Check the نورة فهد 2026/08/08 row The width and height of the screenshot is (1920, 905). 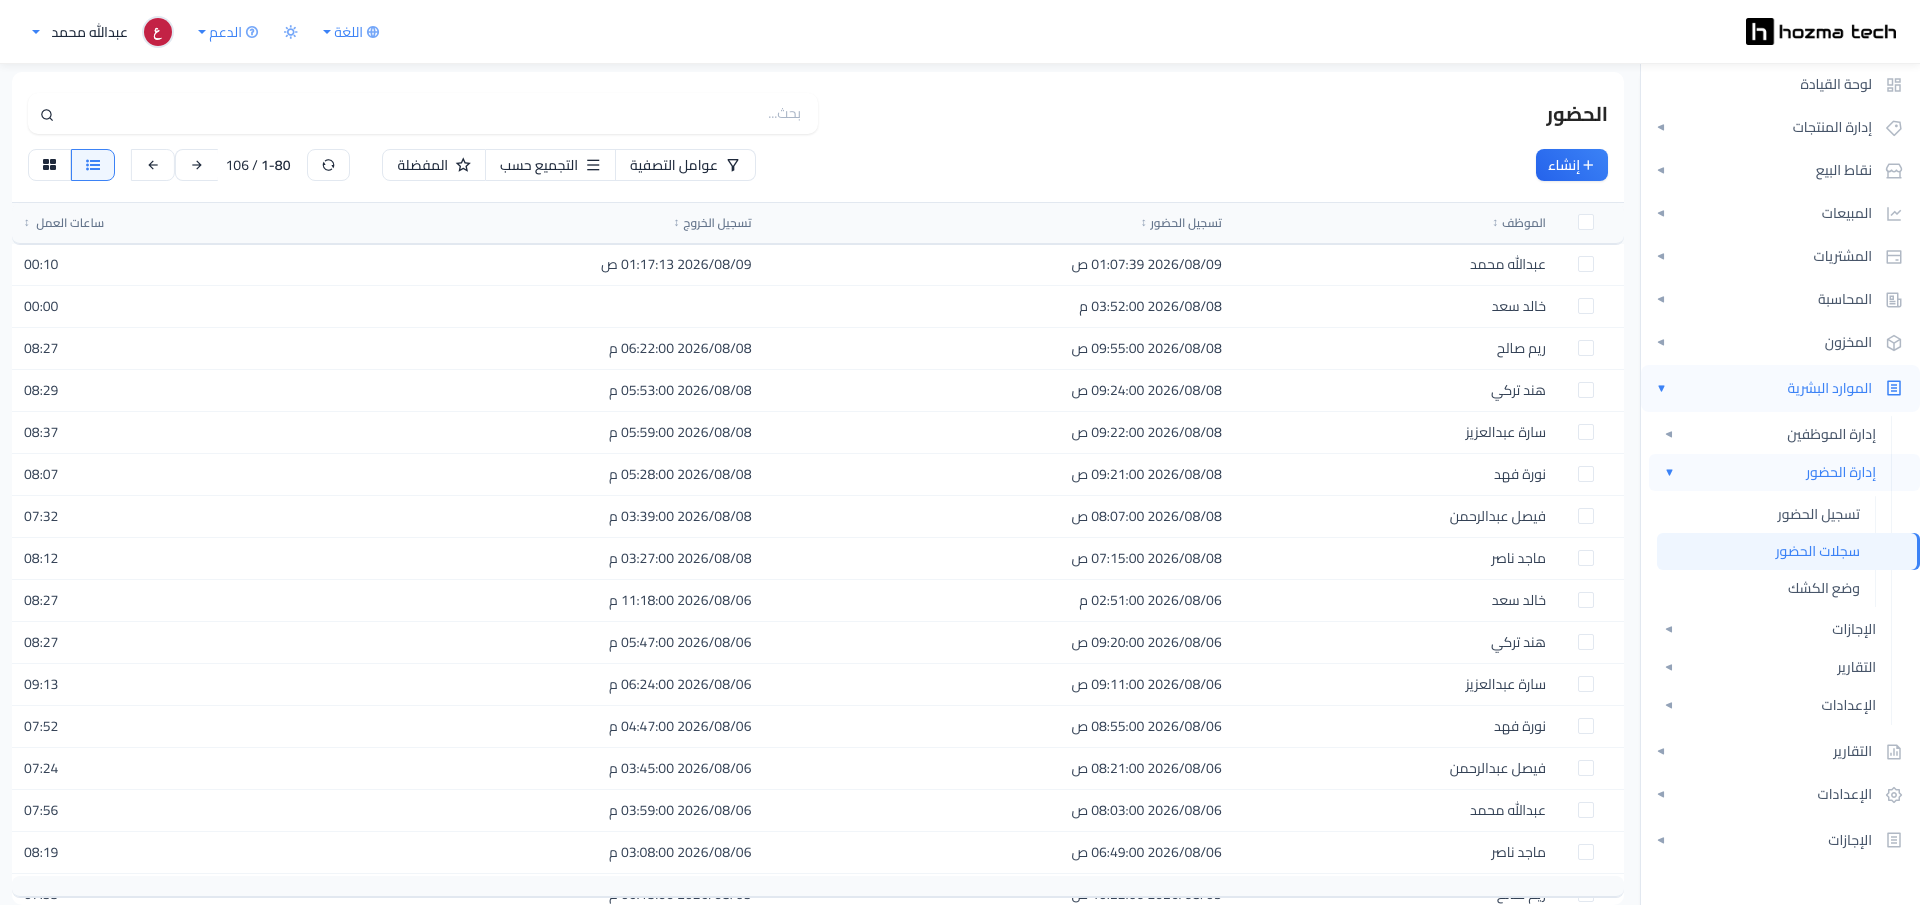click(x=1586, y=474)
